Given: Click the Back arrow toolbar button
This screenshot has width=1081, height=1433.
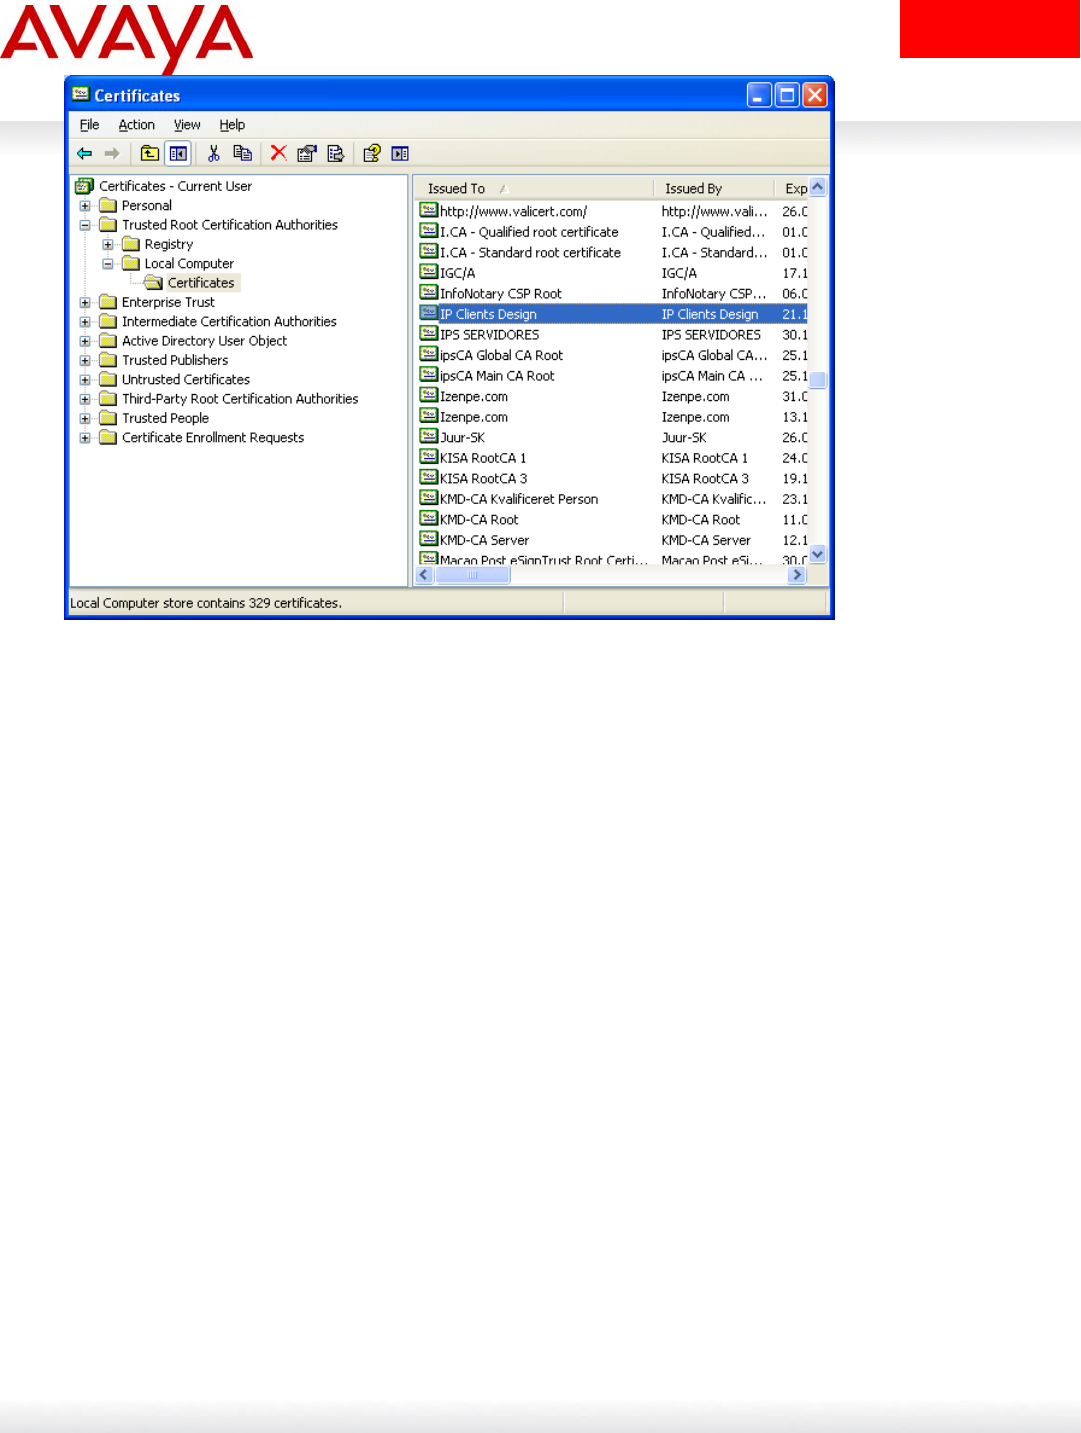Looking at the screenshot, I should pyautogui.click(x=84, y=153).
